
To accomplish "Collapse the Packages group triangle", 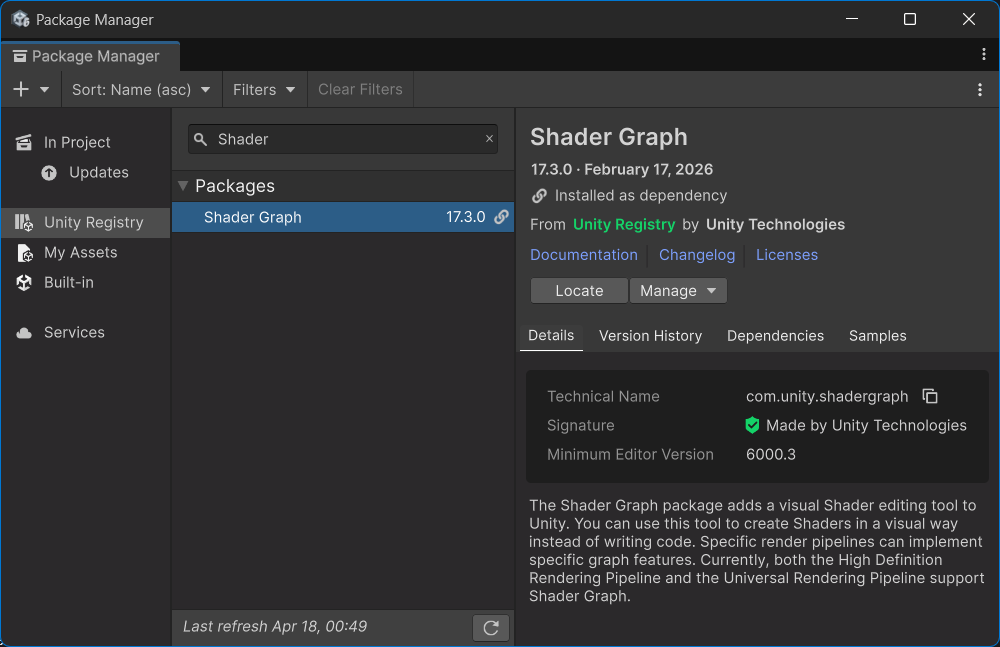I will point(183,186).
